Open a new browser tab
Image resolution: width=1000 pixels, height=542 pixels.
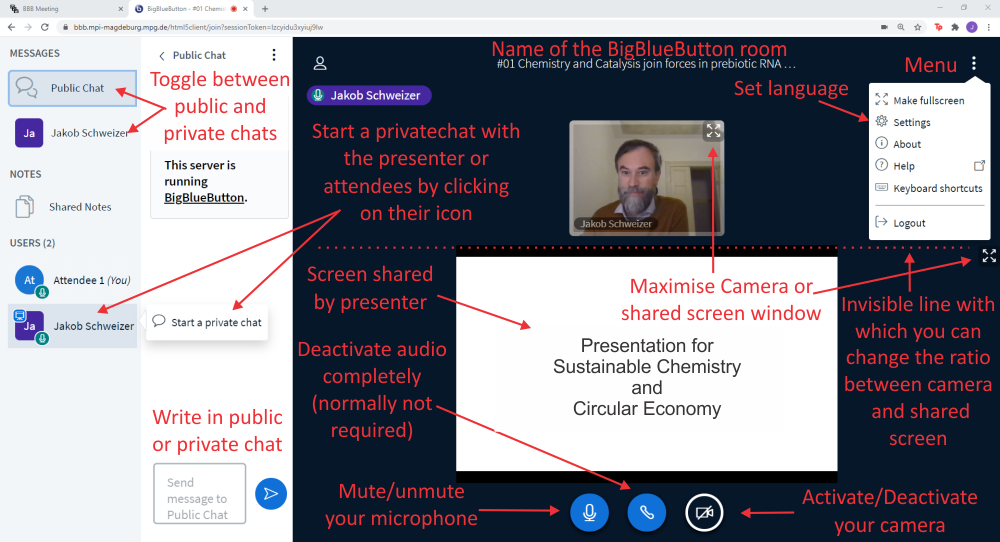click(265, 9)
